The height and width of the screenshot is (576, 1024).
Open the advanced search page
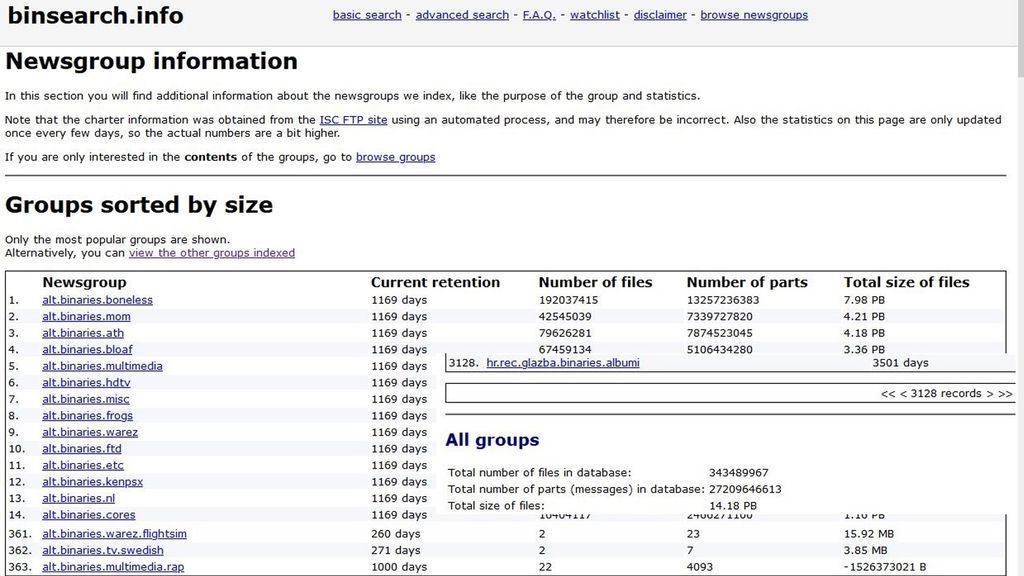pos(462,14)
